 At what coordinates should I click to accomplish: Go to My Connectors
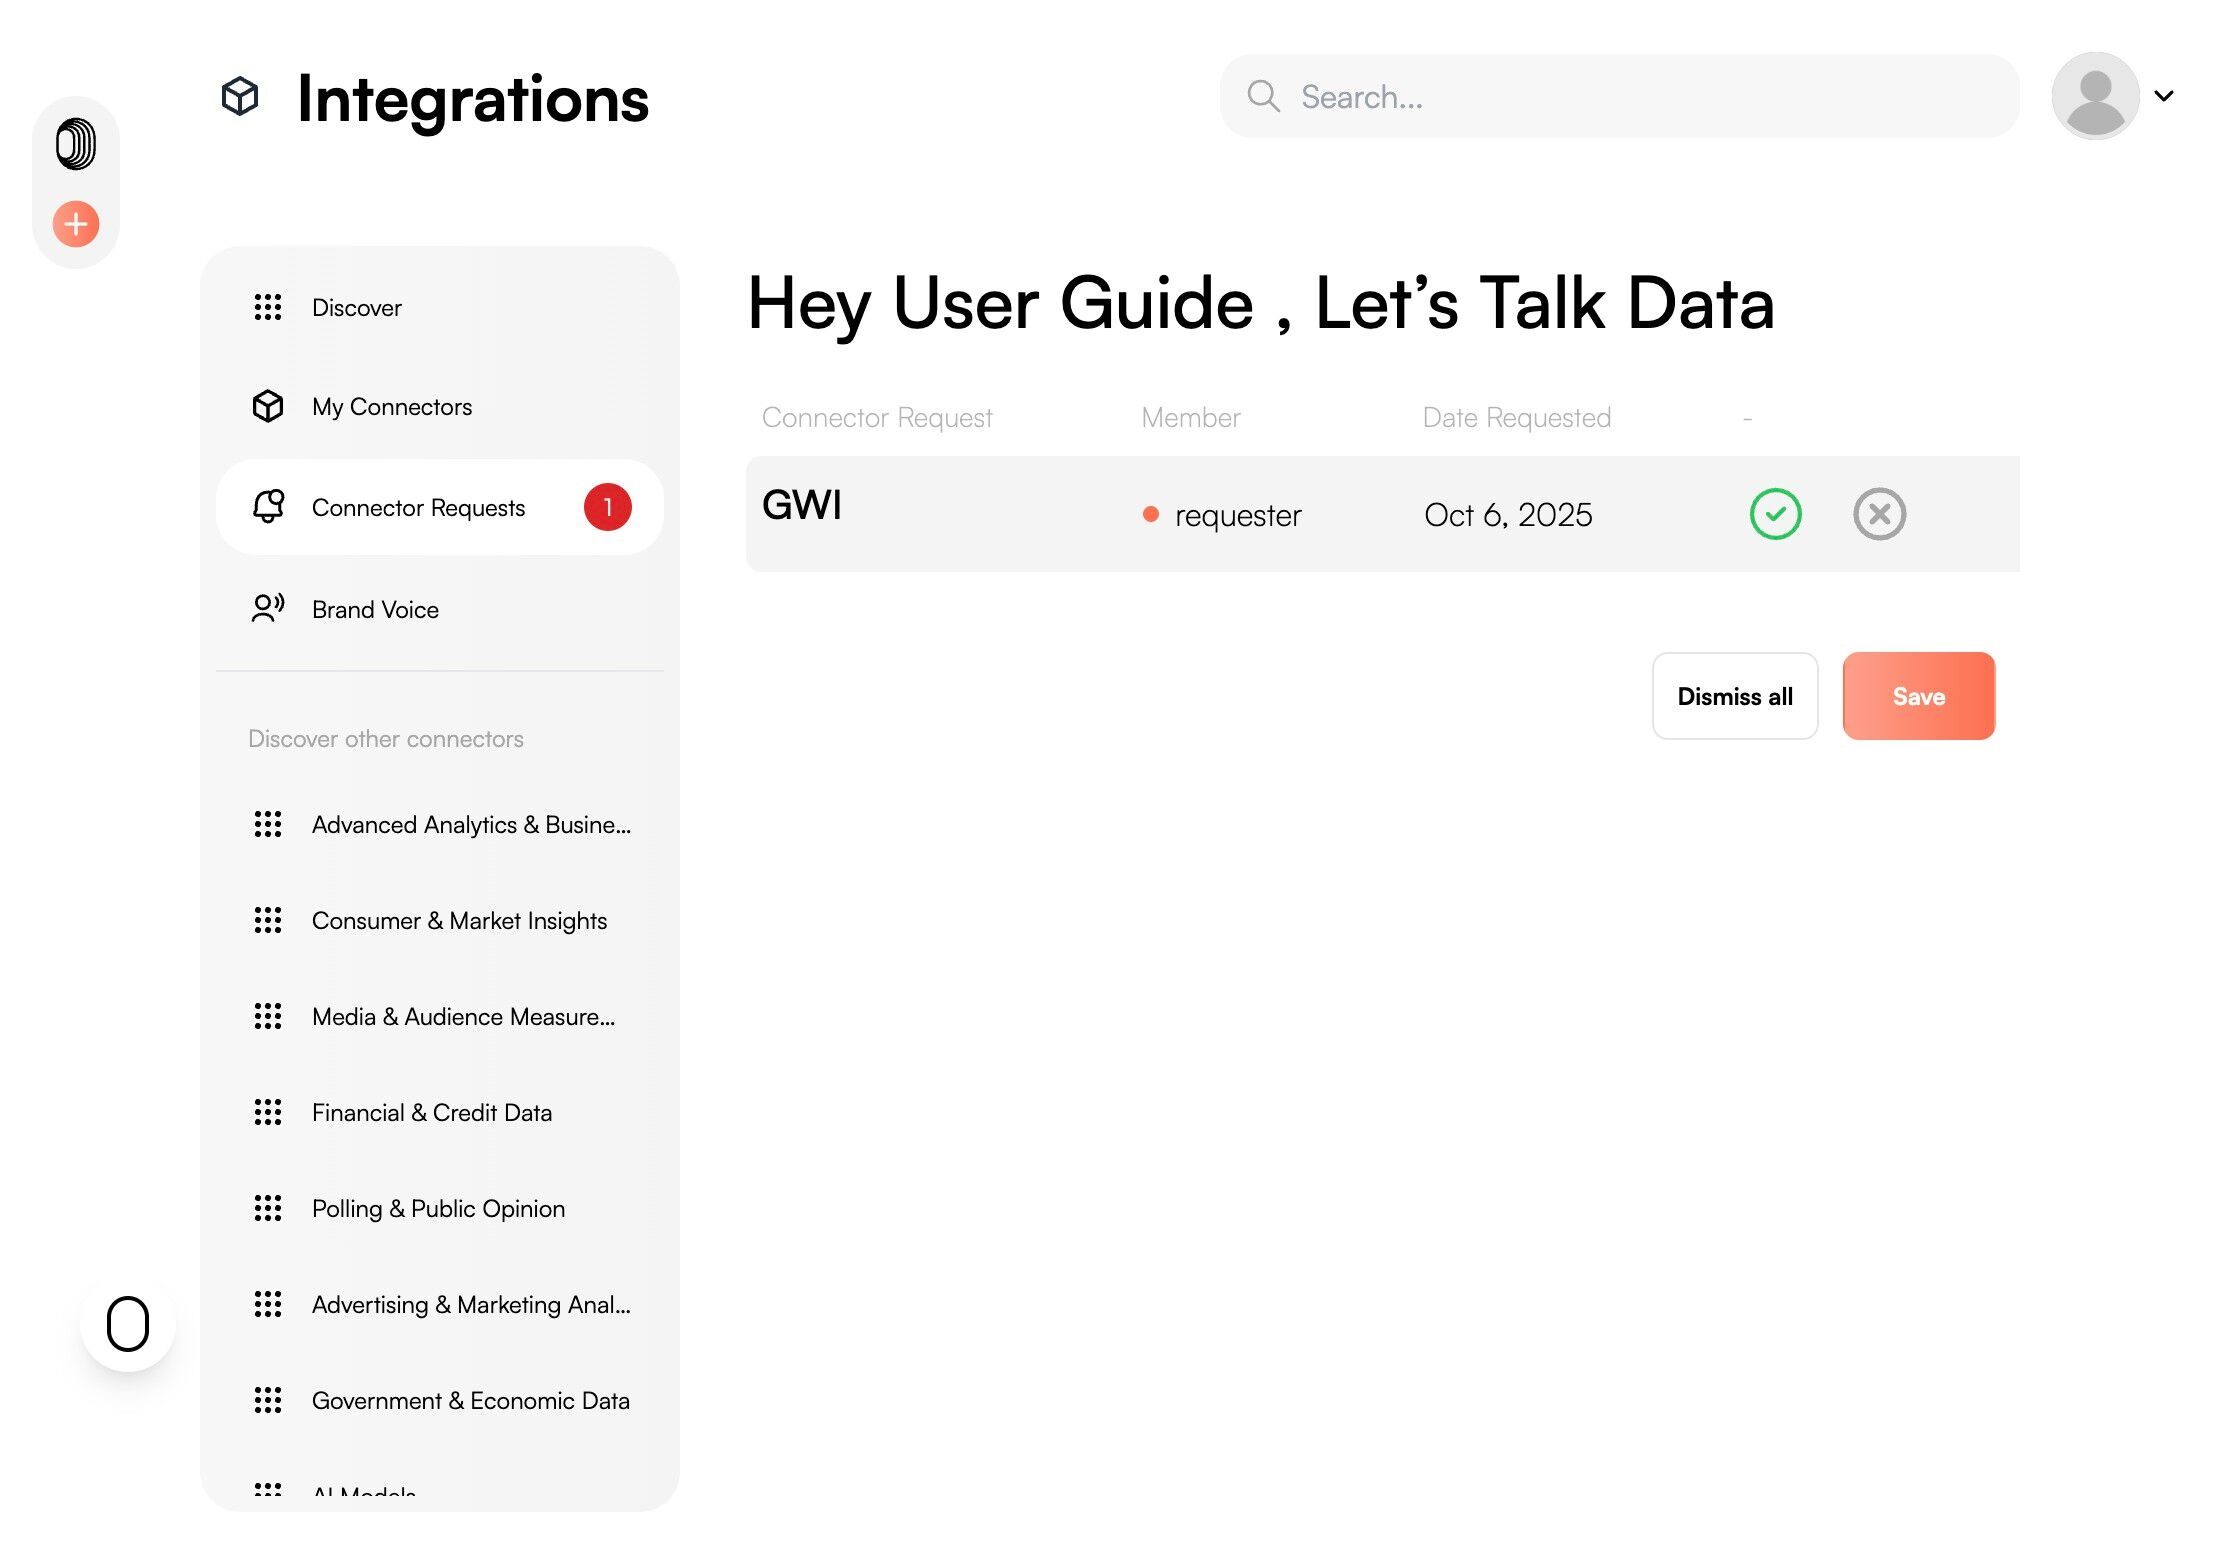pyautogui.click(x=391, y=407)
